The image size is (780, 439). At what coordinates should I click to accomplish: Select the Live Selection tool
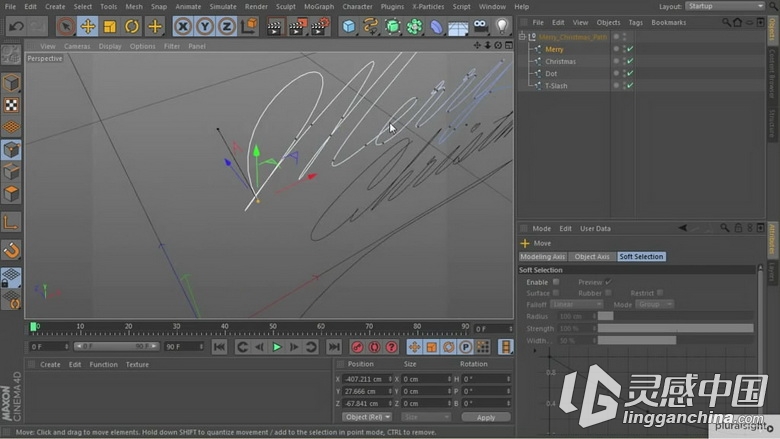coord(66,26)
